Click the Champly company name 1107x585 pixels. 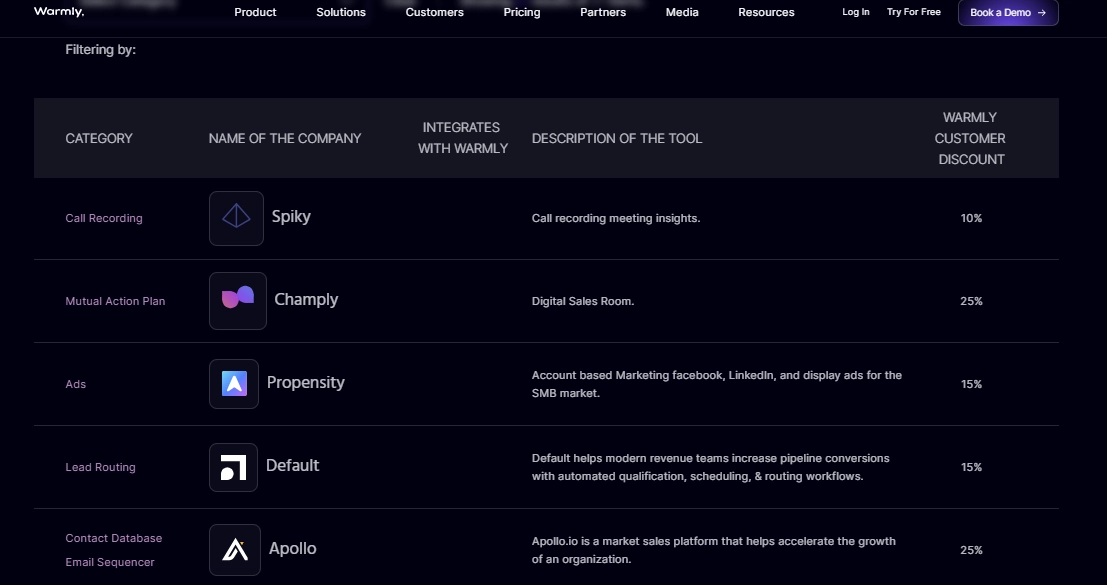point(306,300)
